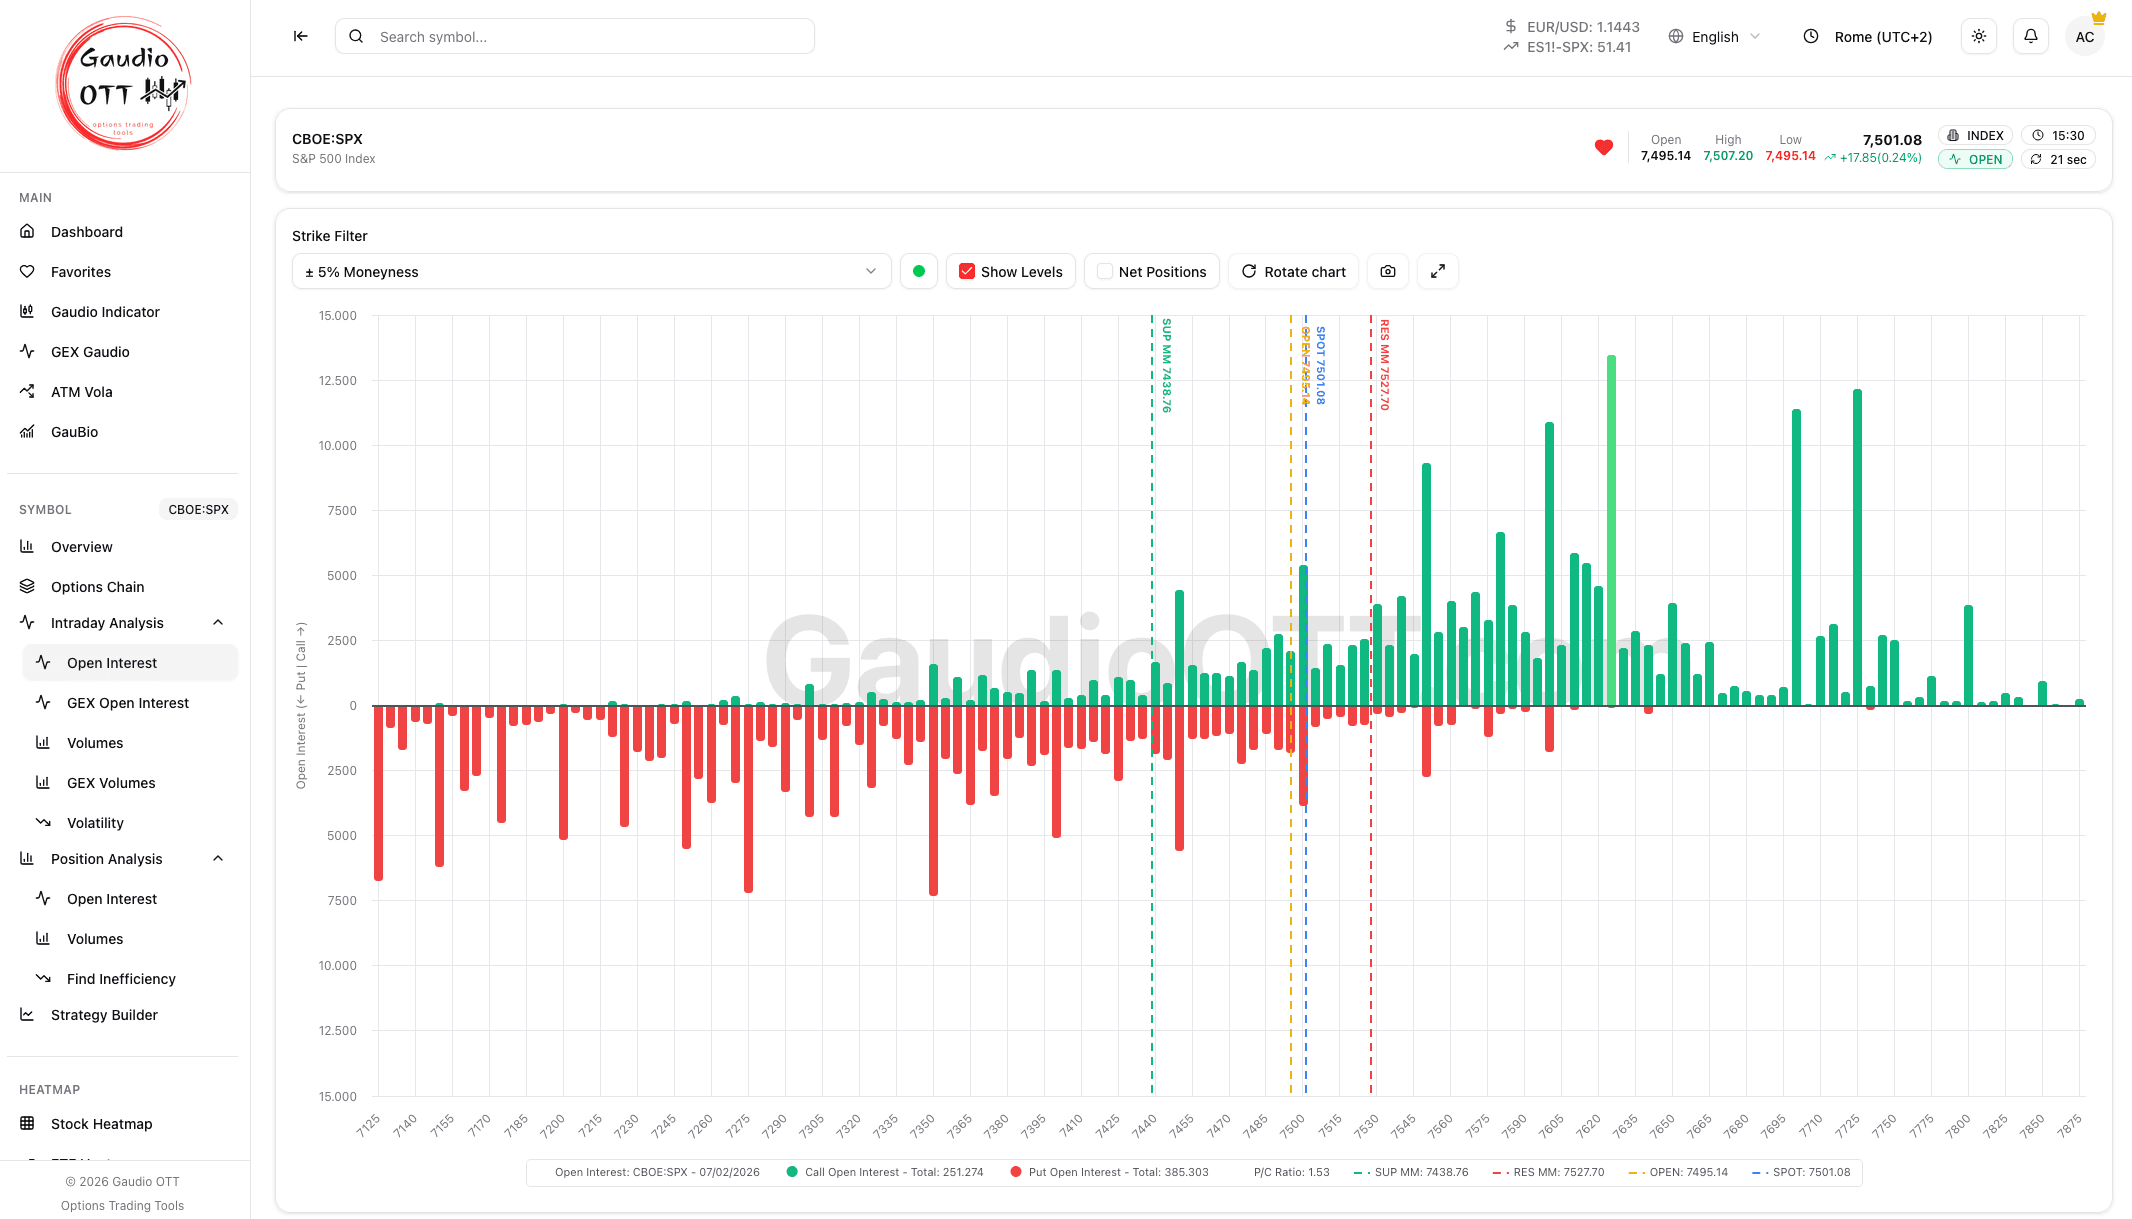
Task: Open notifications bell icon
Action: point(2030,36)
